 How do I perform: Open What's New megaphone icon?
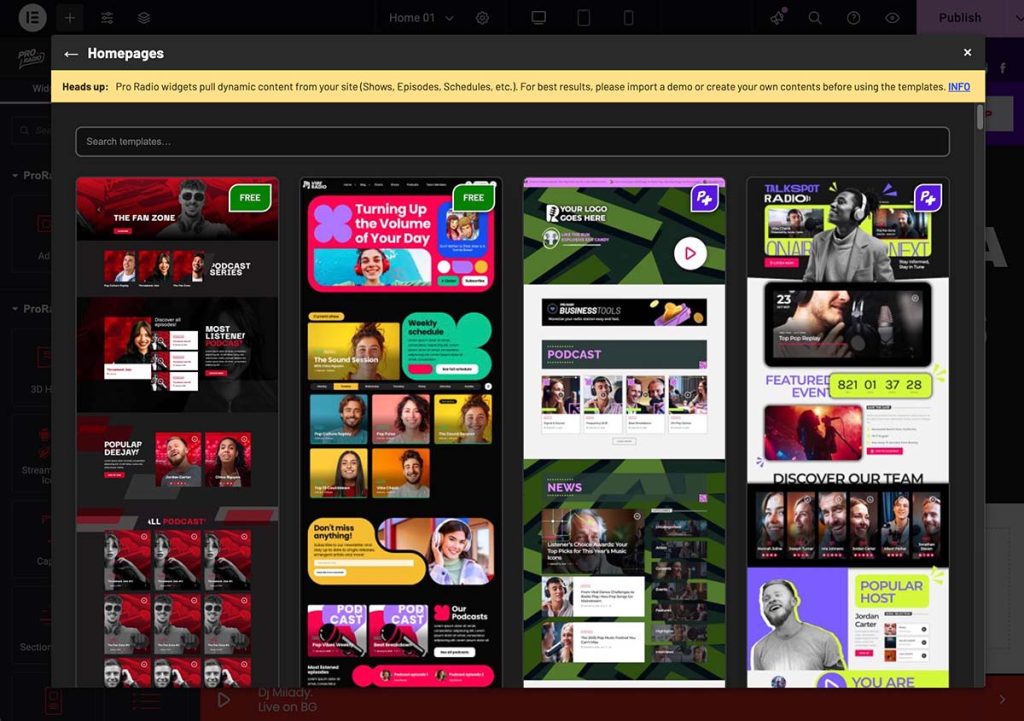point(777,18)
